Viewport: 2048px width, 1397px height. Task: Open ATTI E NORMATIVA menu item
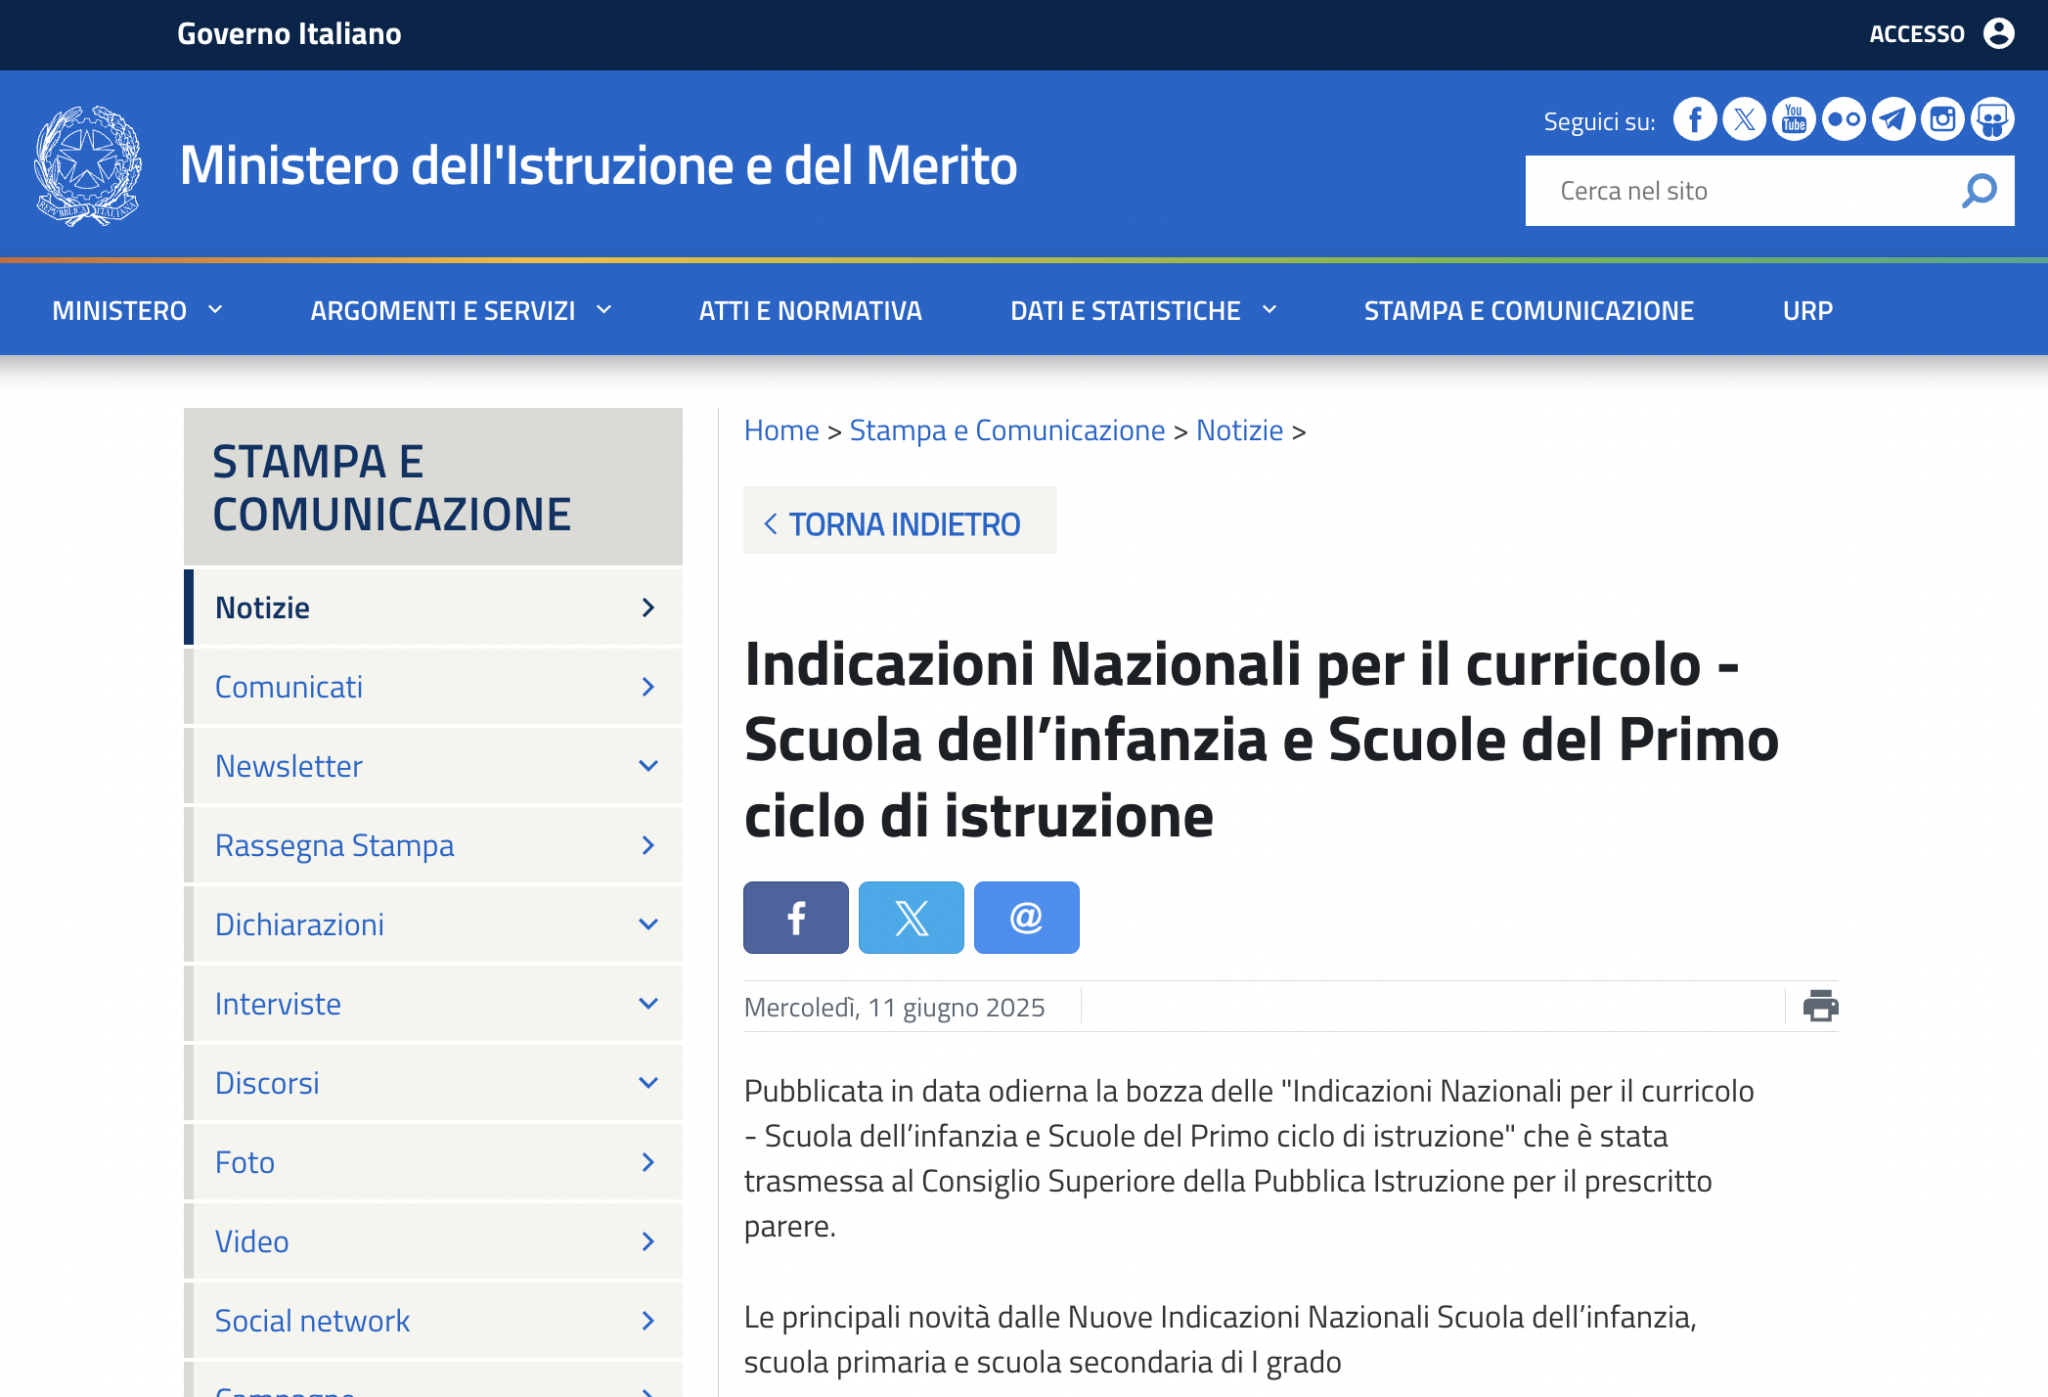point(810,311)
